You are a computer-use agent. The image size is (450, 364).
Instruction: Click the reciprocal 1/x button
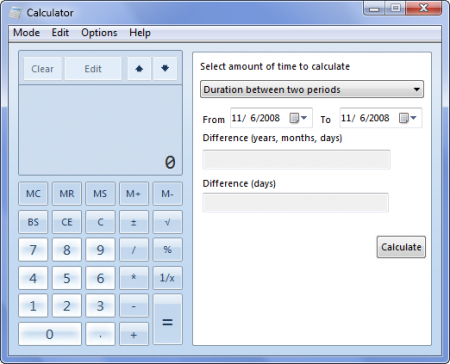167,278
